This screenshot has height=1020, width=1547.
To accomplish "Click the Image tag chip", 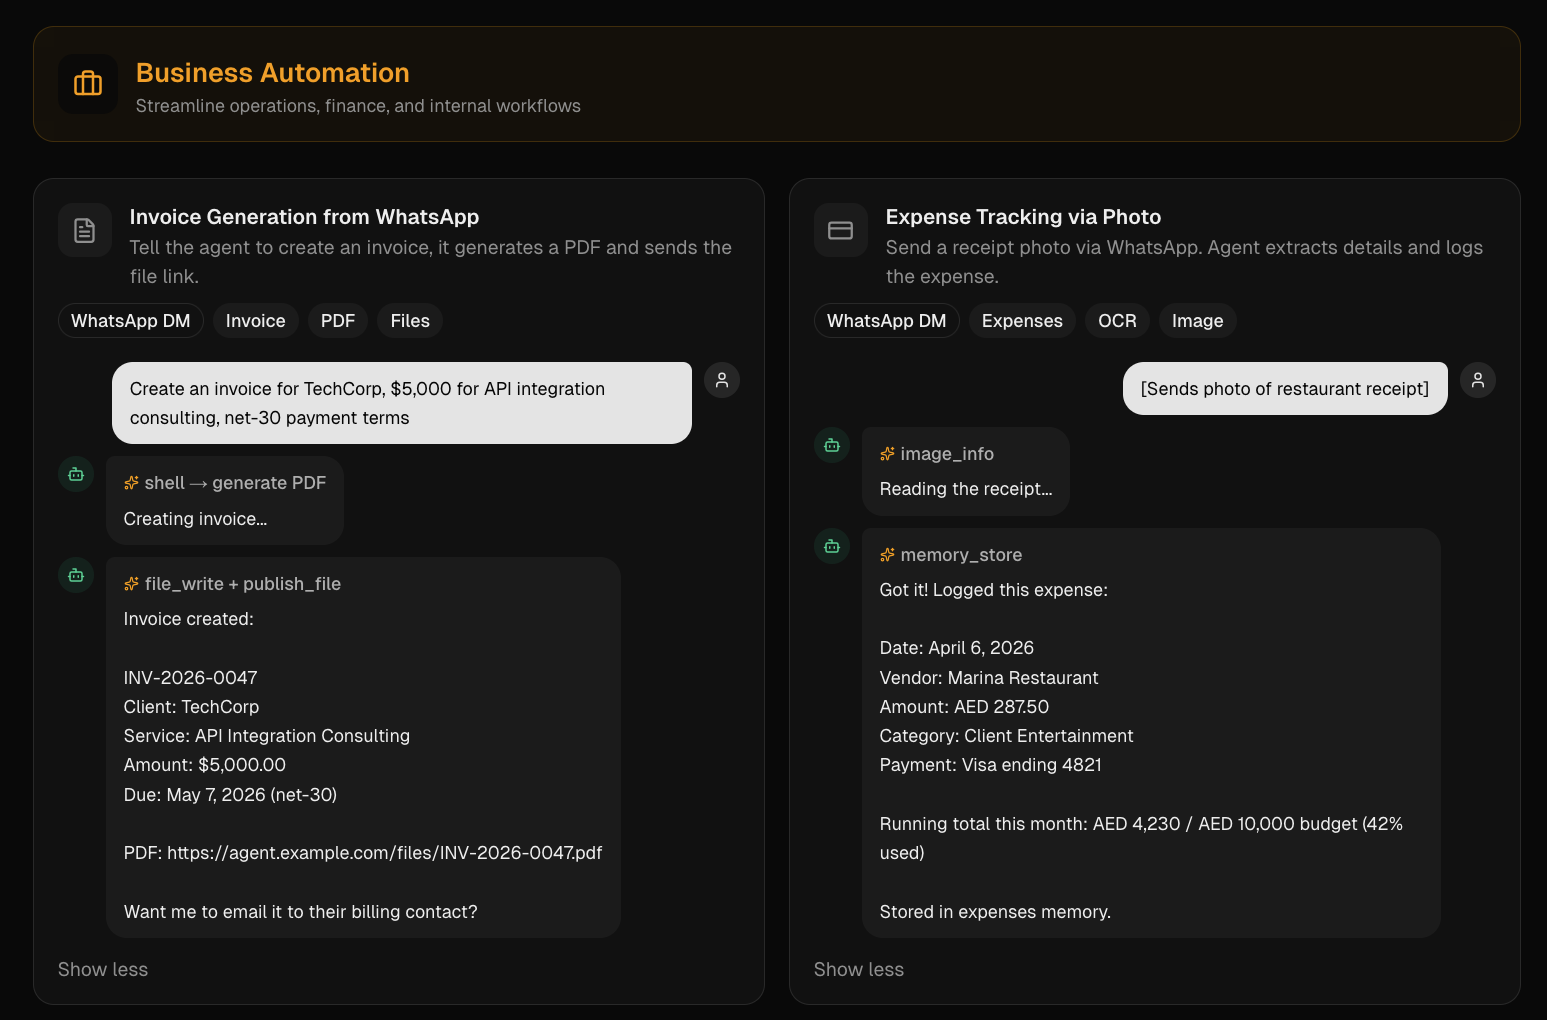I will tap(1197, 321).
